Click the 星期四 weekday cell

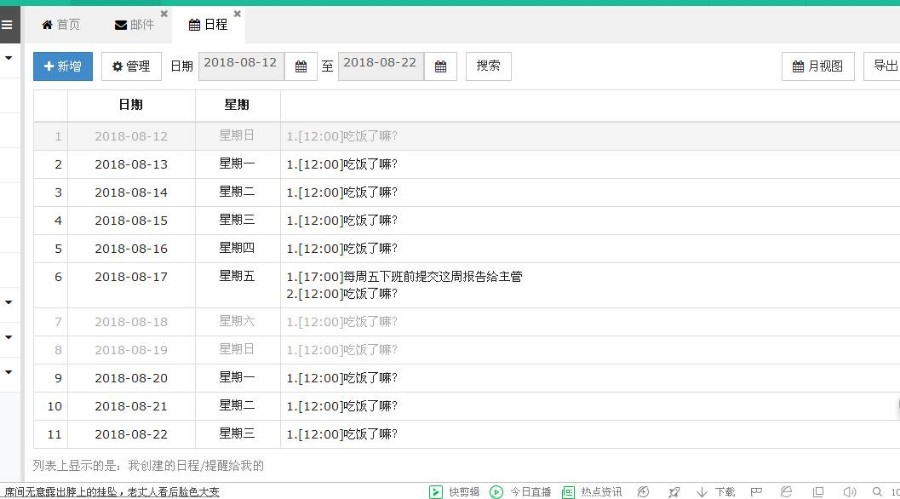click(x=237, y=249)
